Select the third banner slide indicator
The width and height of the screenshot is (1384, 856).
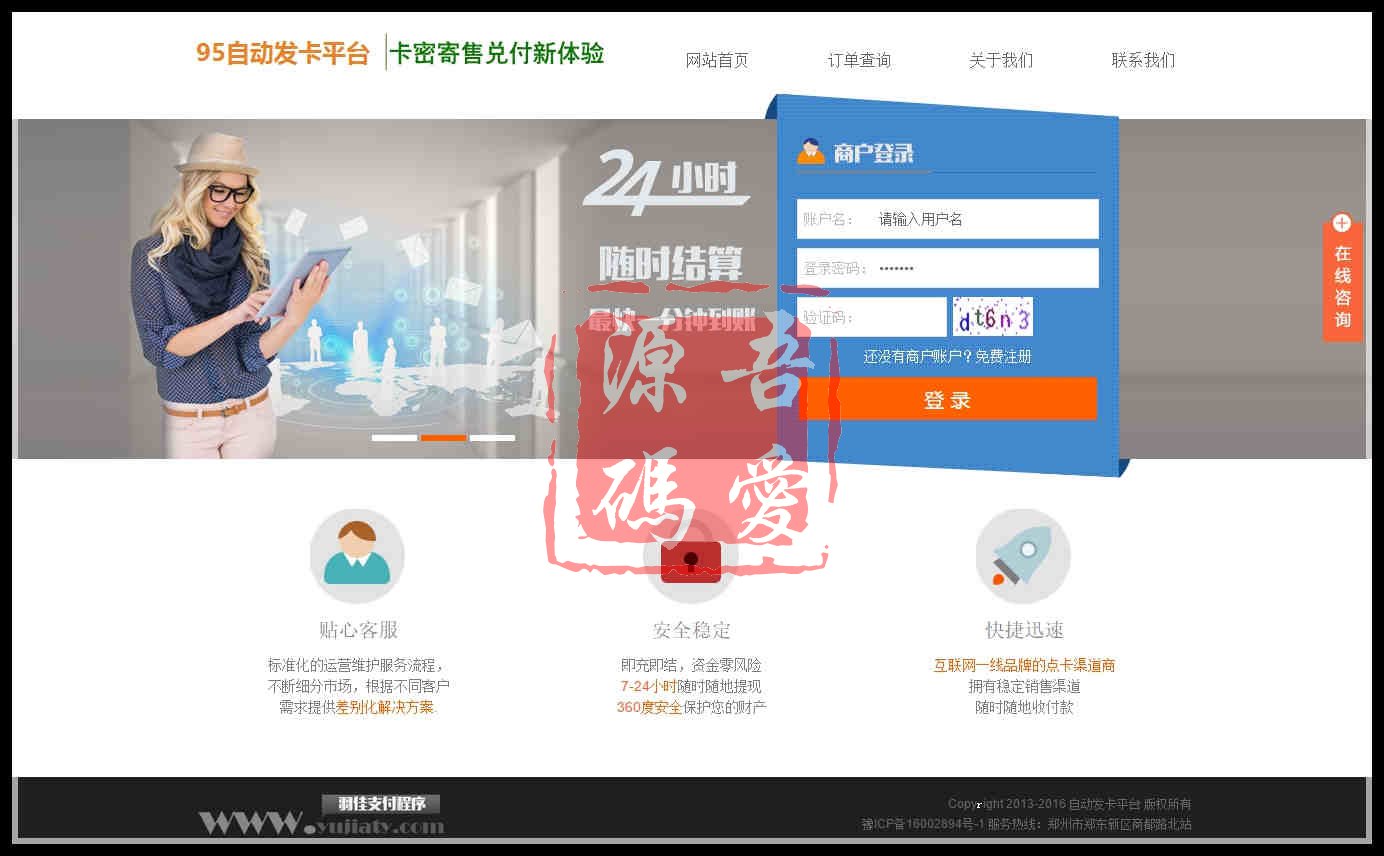pyautogui.click(x=492, y=438)
